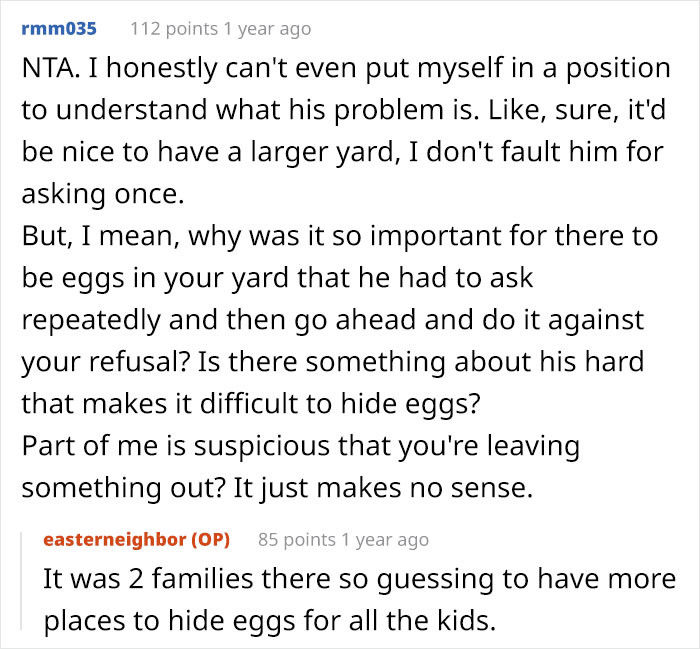Click the 112 points score label
700x649 pixels.
coord(174,29)
